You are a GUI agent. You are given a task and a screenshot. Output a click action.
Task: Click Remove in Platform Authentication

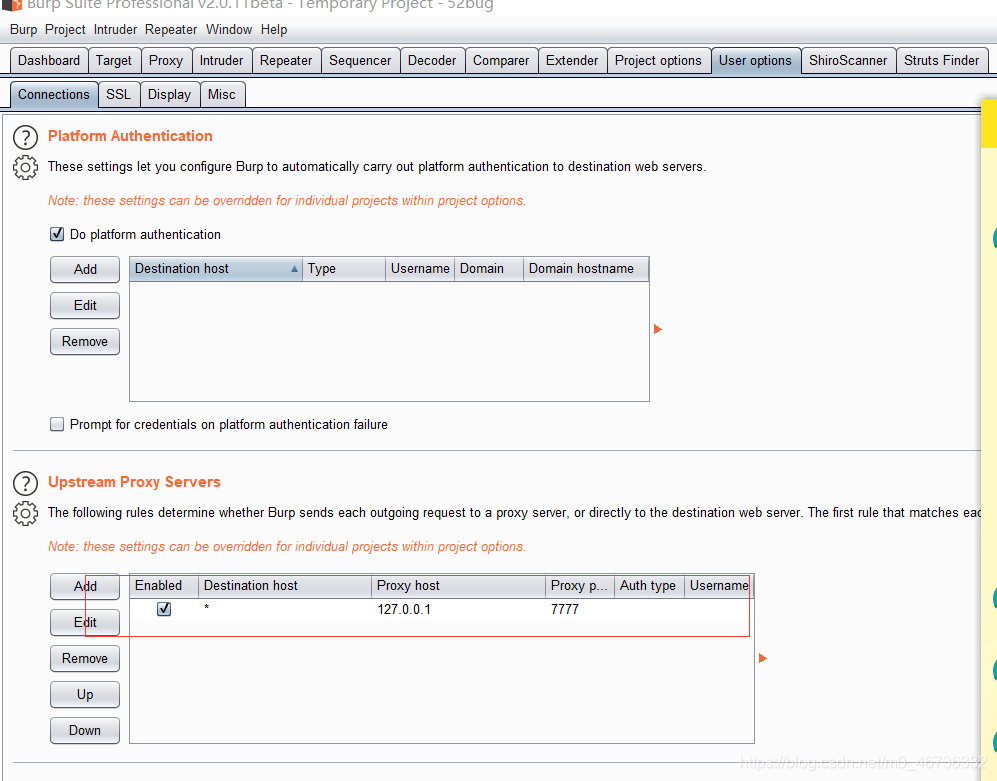pos(85,342)
